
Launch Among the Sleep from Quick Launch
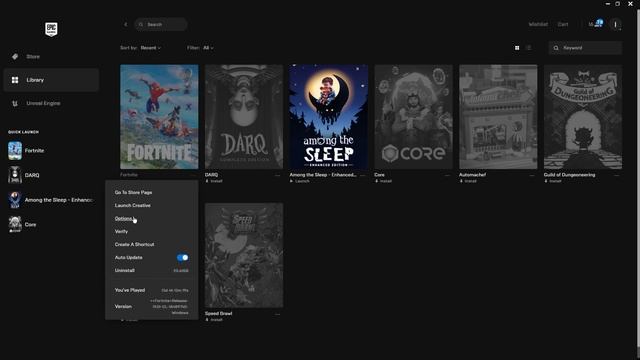coord(15,200)
